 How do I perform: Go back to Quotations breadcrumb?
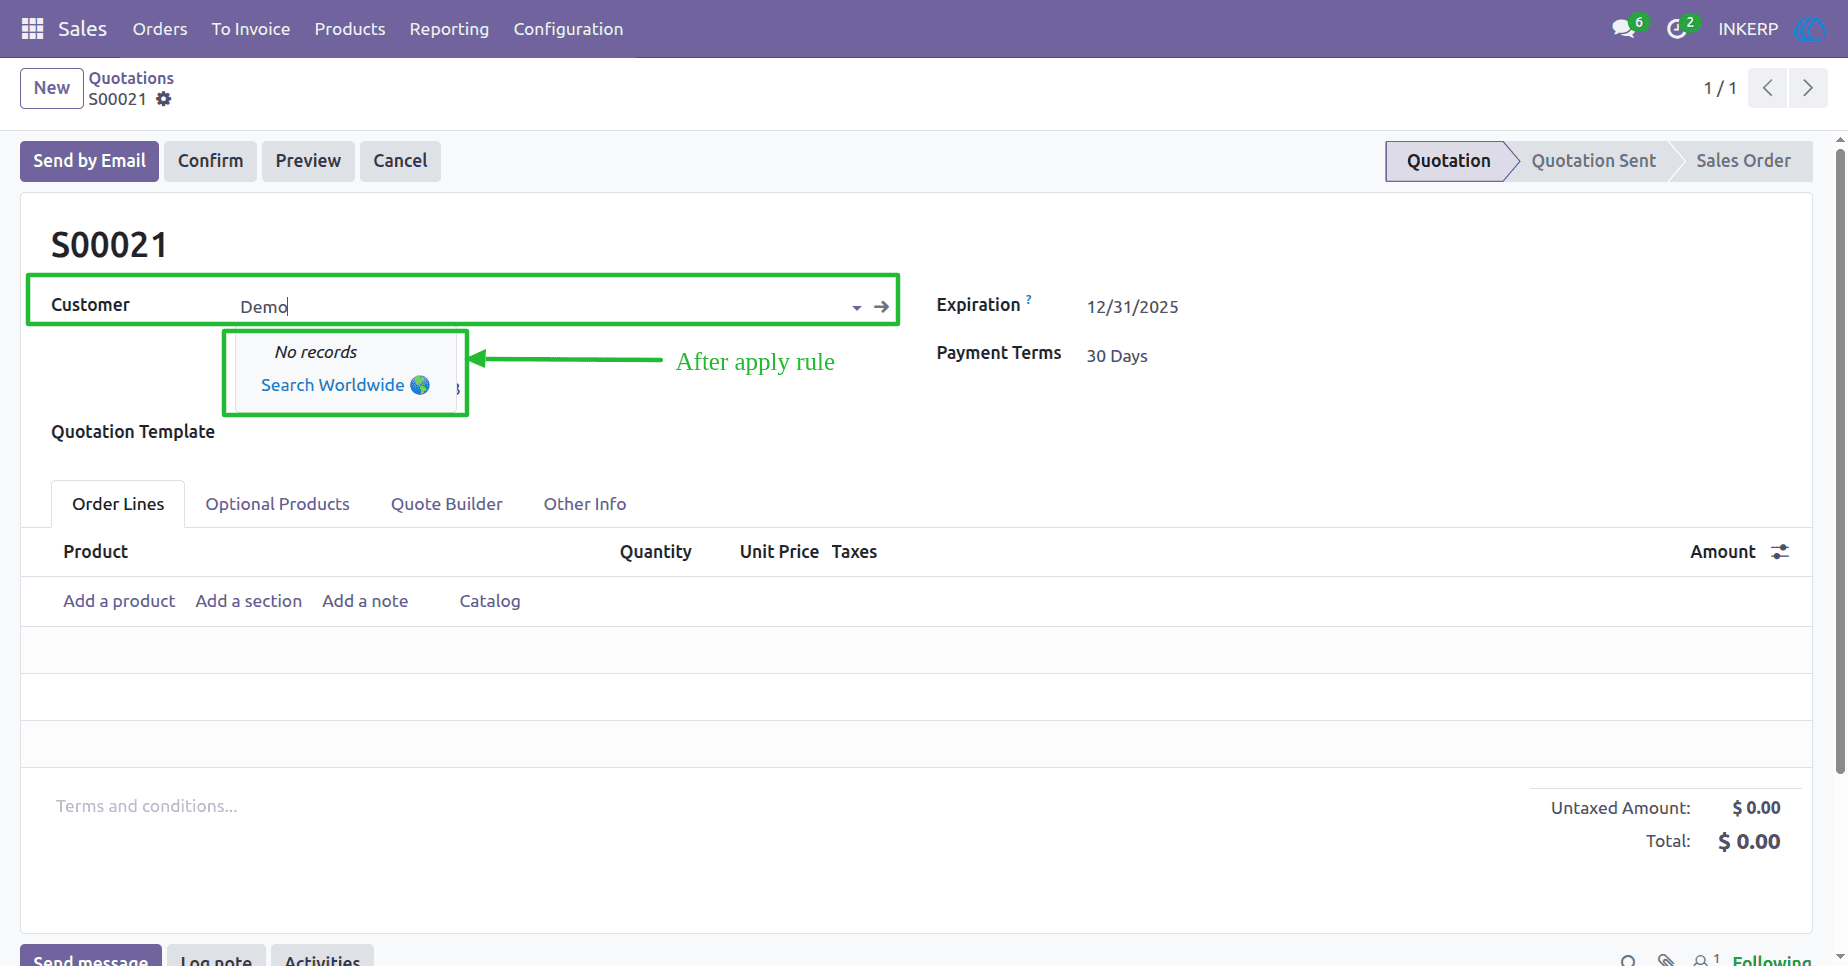[131, 78]
